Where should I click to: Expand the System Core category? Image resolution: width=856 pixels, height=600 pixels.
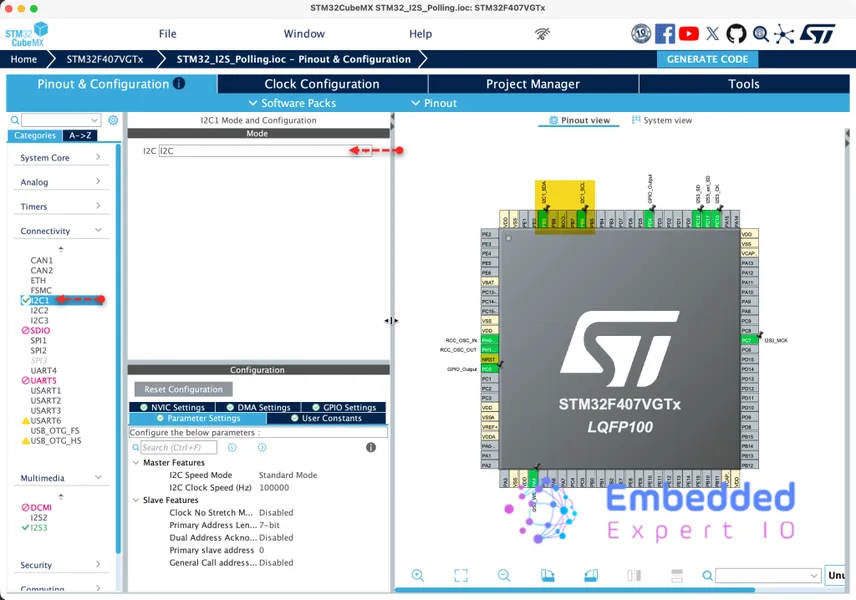tap(61, 158)
